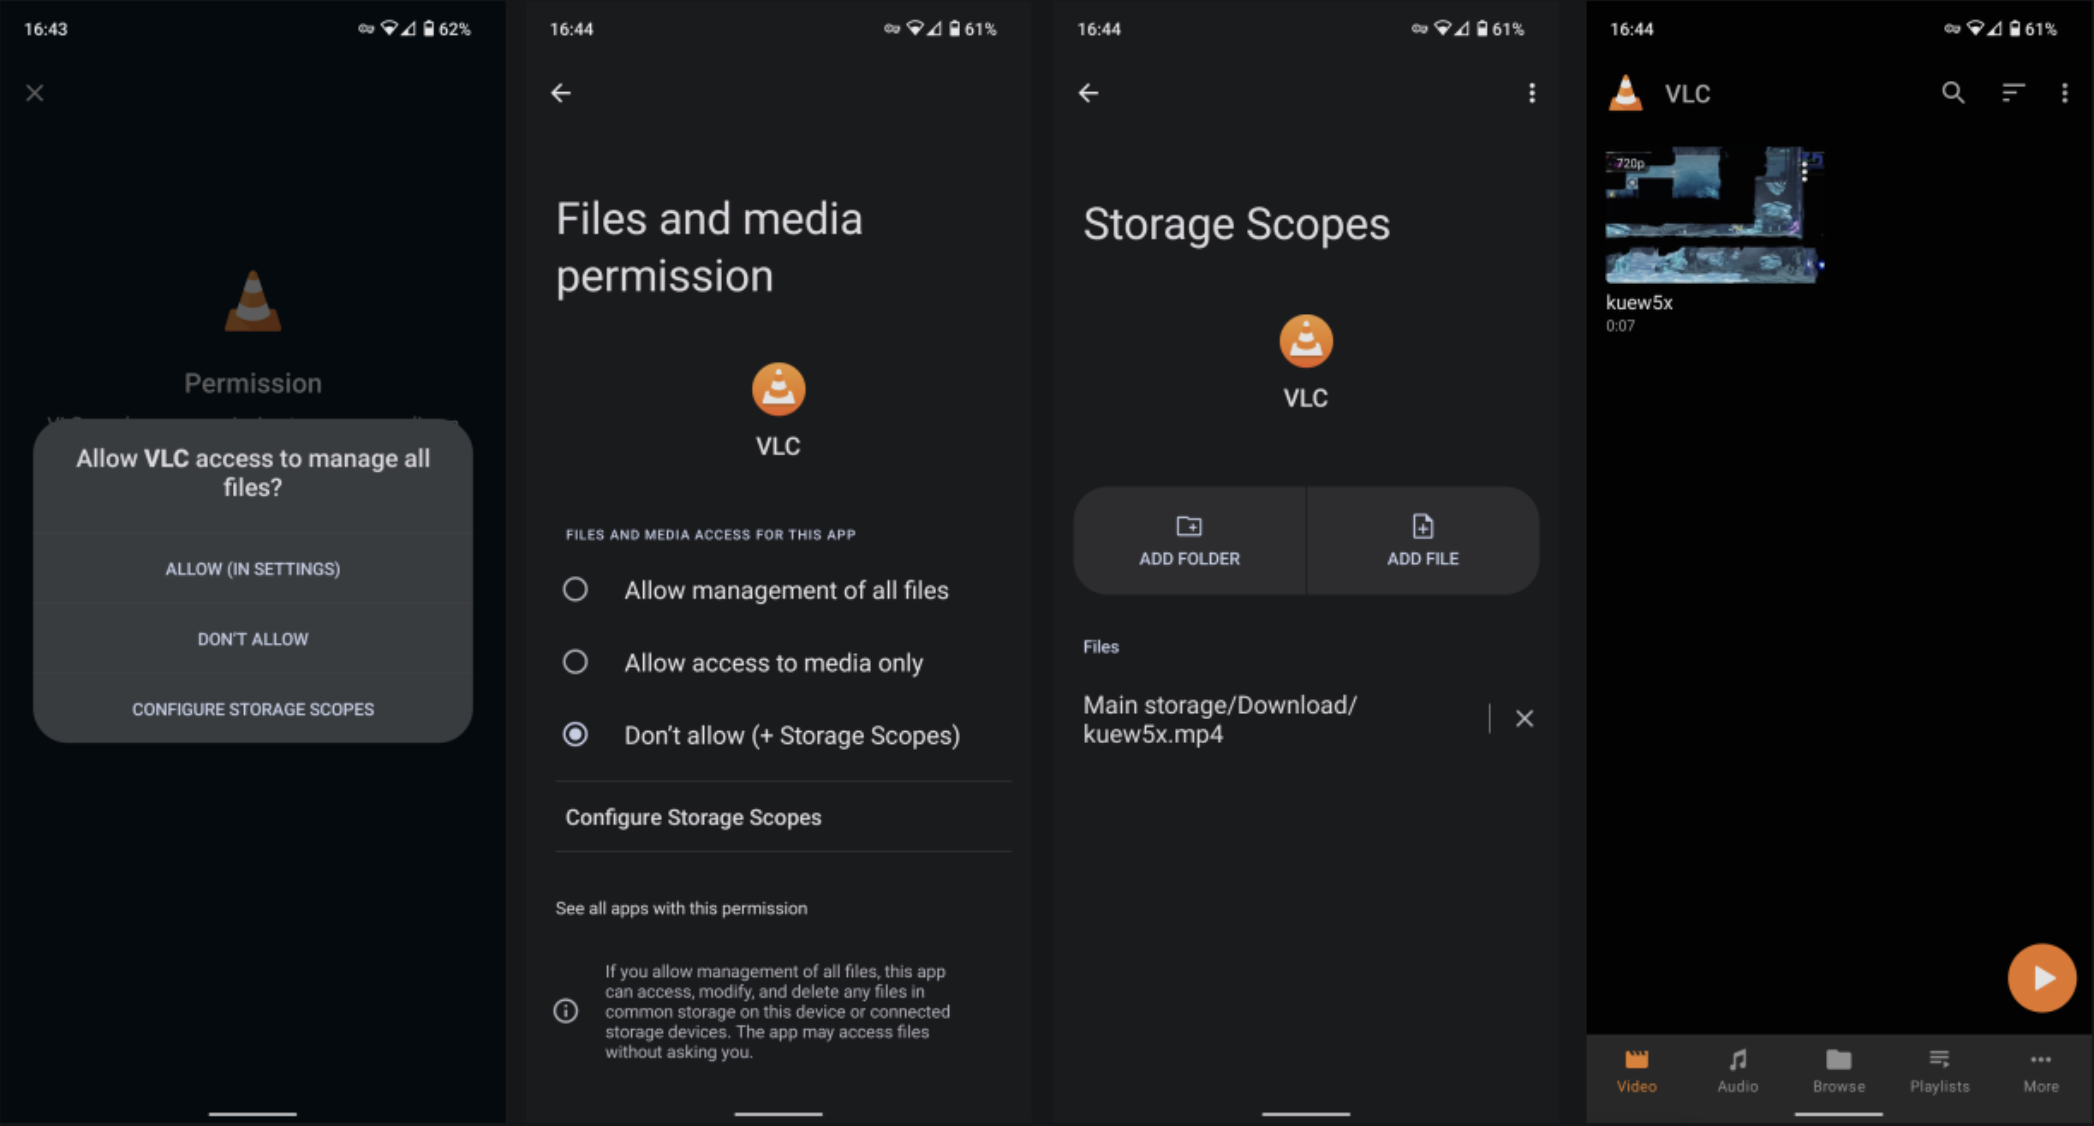Click DON'T ALLOW button in permission dialog
Image resolution: width=2094 pixels, height=1126 pixels.
point(254,638)
